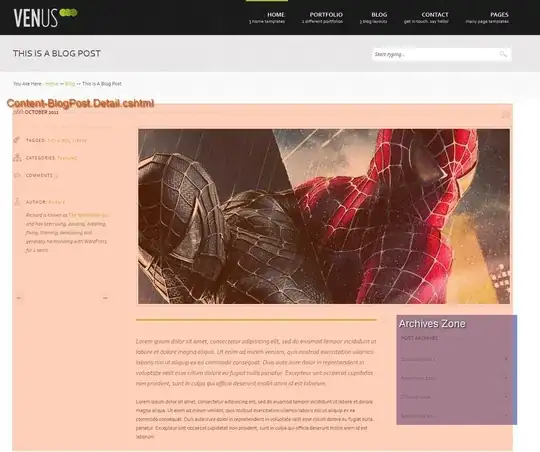The height and width of the screenshot is (452, 540).
Task: Expand the November 2011 archive row
Action: coord(455,378)
